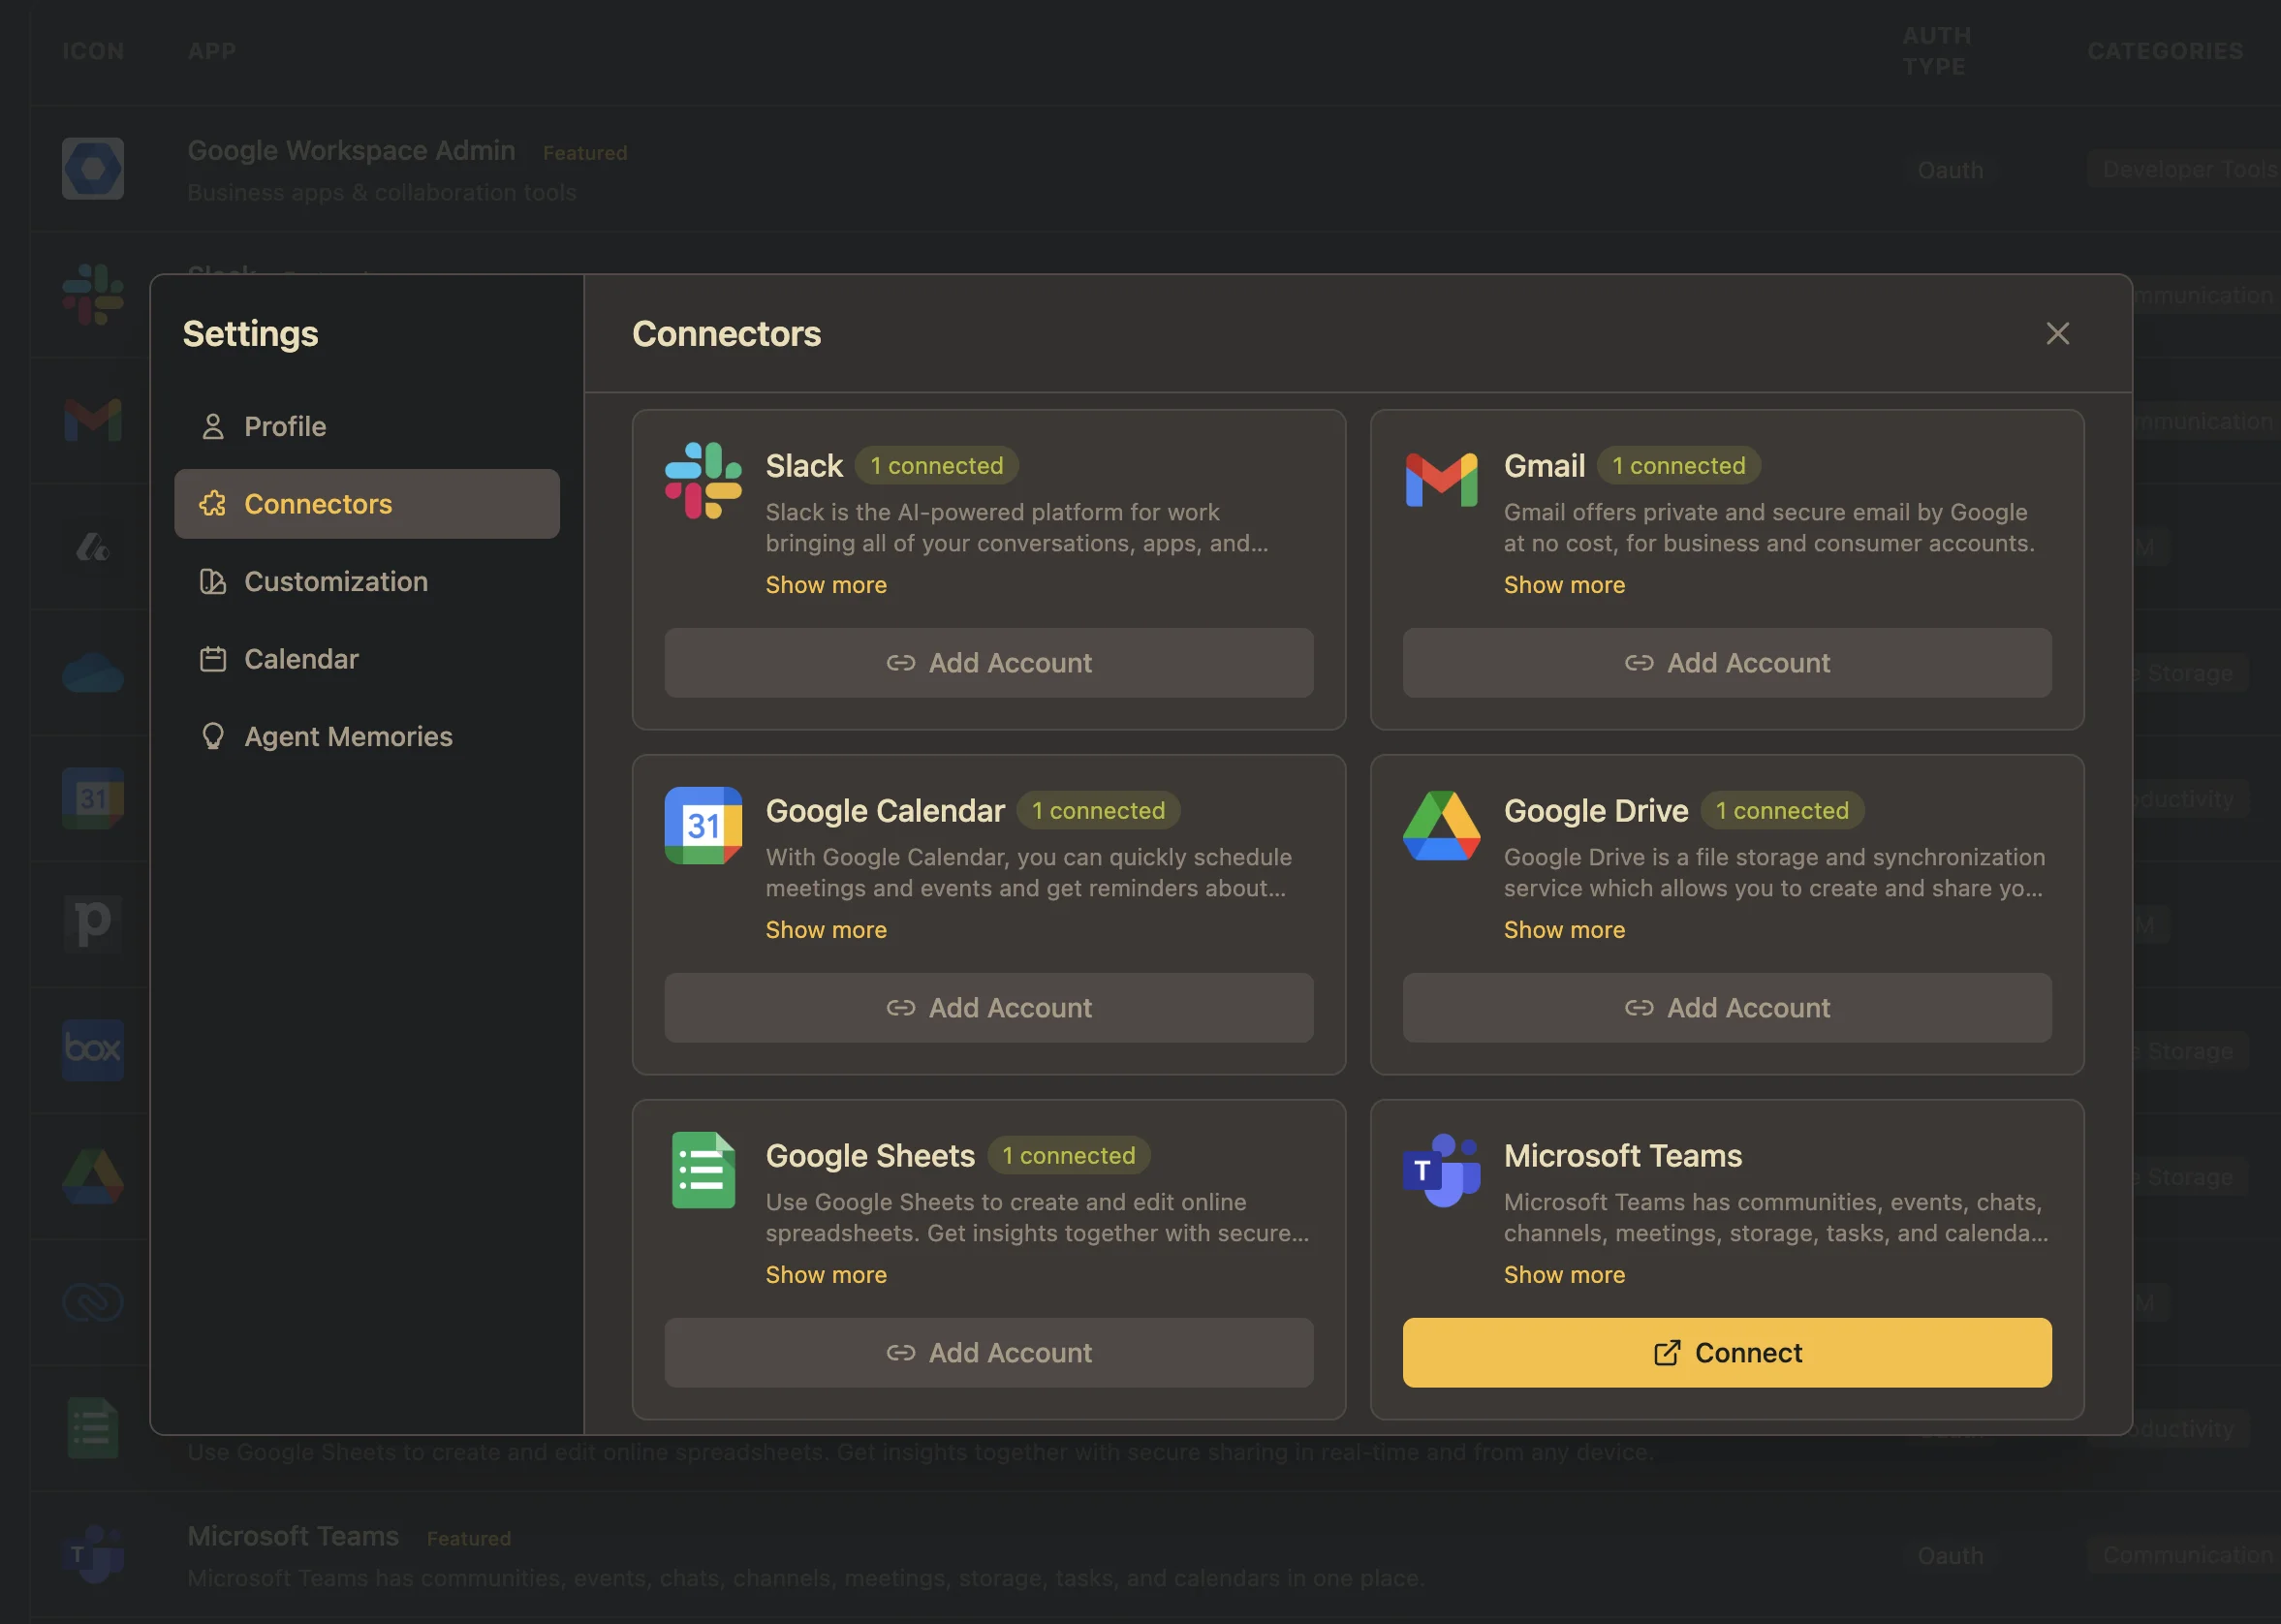
Task: Show more of Gmail description
Action: pyautogui.click(x=1564, y=585)
